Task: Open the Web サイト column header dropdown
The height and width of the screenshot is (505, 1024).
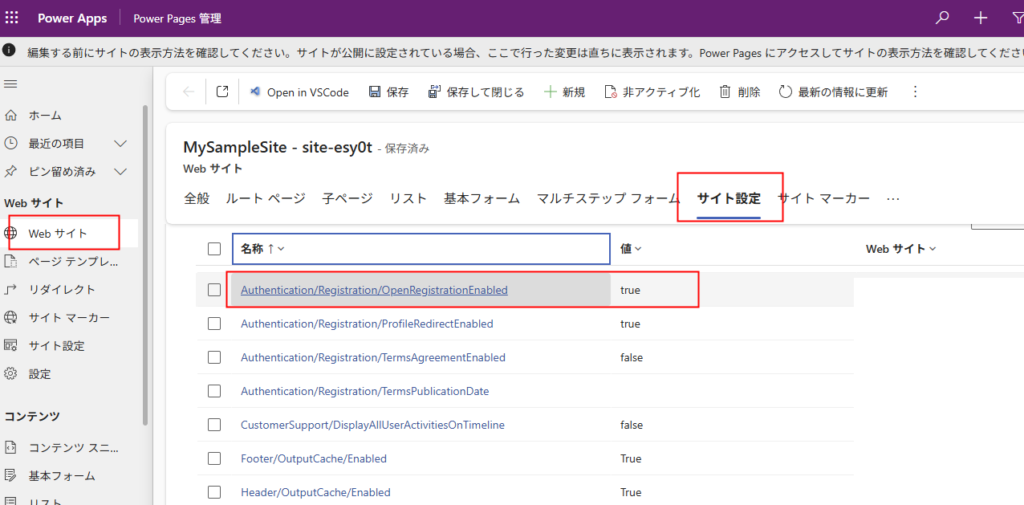Action: tap(900, 249)
